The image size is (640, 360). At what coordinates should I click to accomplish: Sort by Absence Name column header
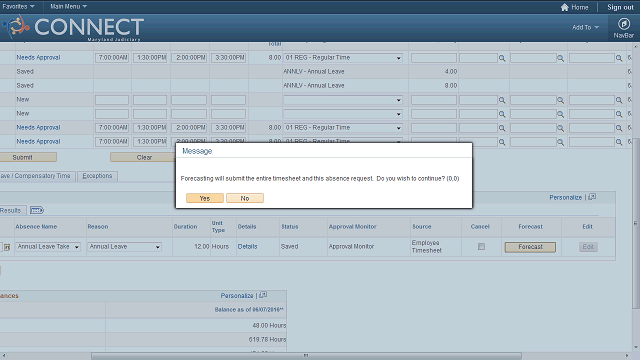[x=36, y=227]
